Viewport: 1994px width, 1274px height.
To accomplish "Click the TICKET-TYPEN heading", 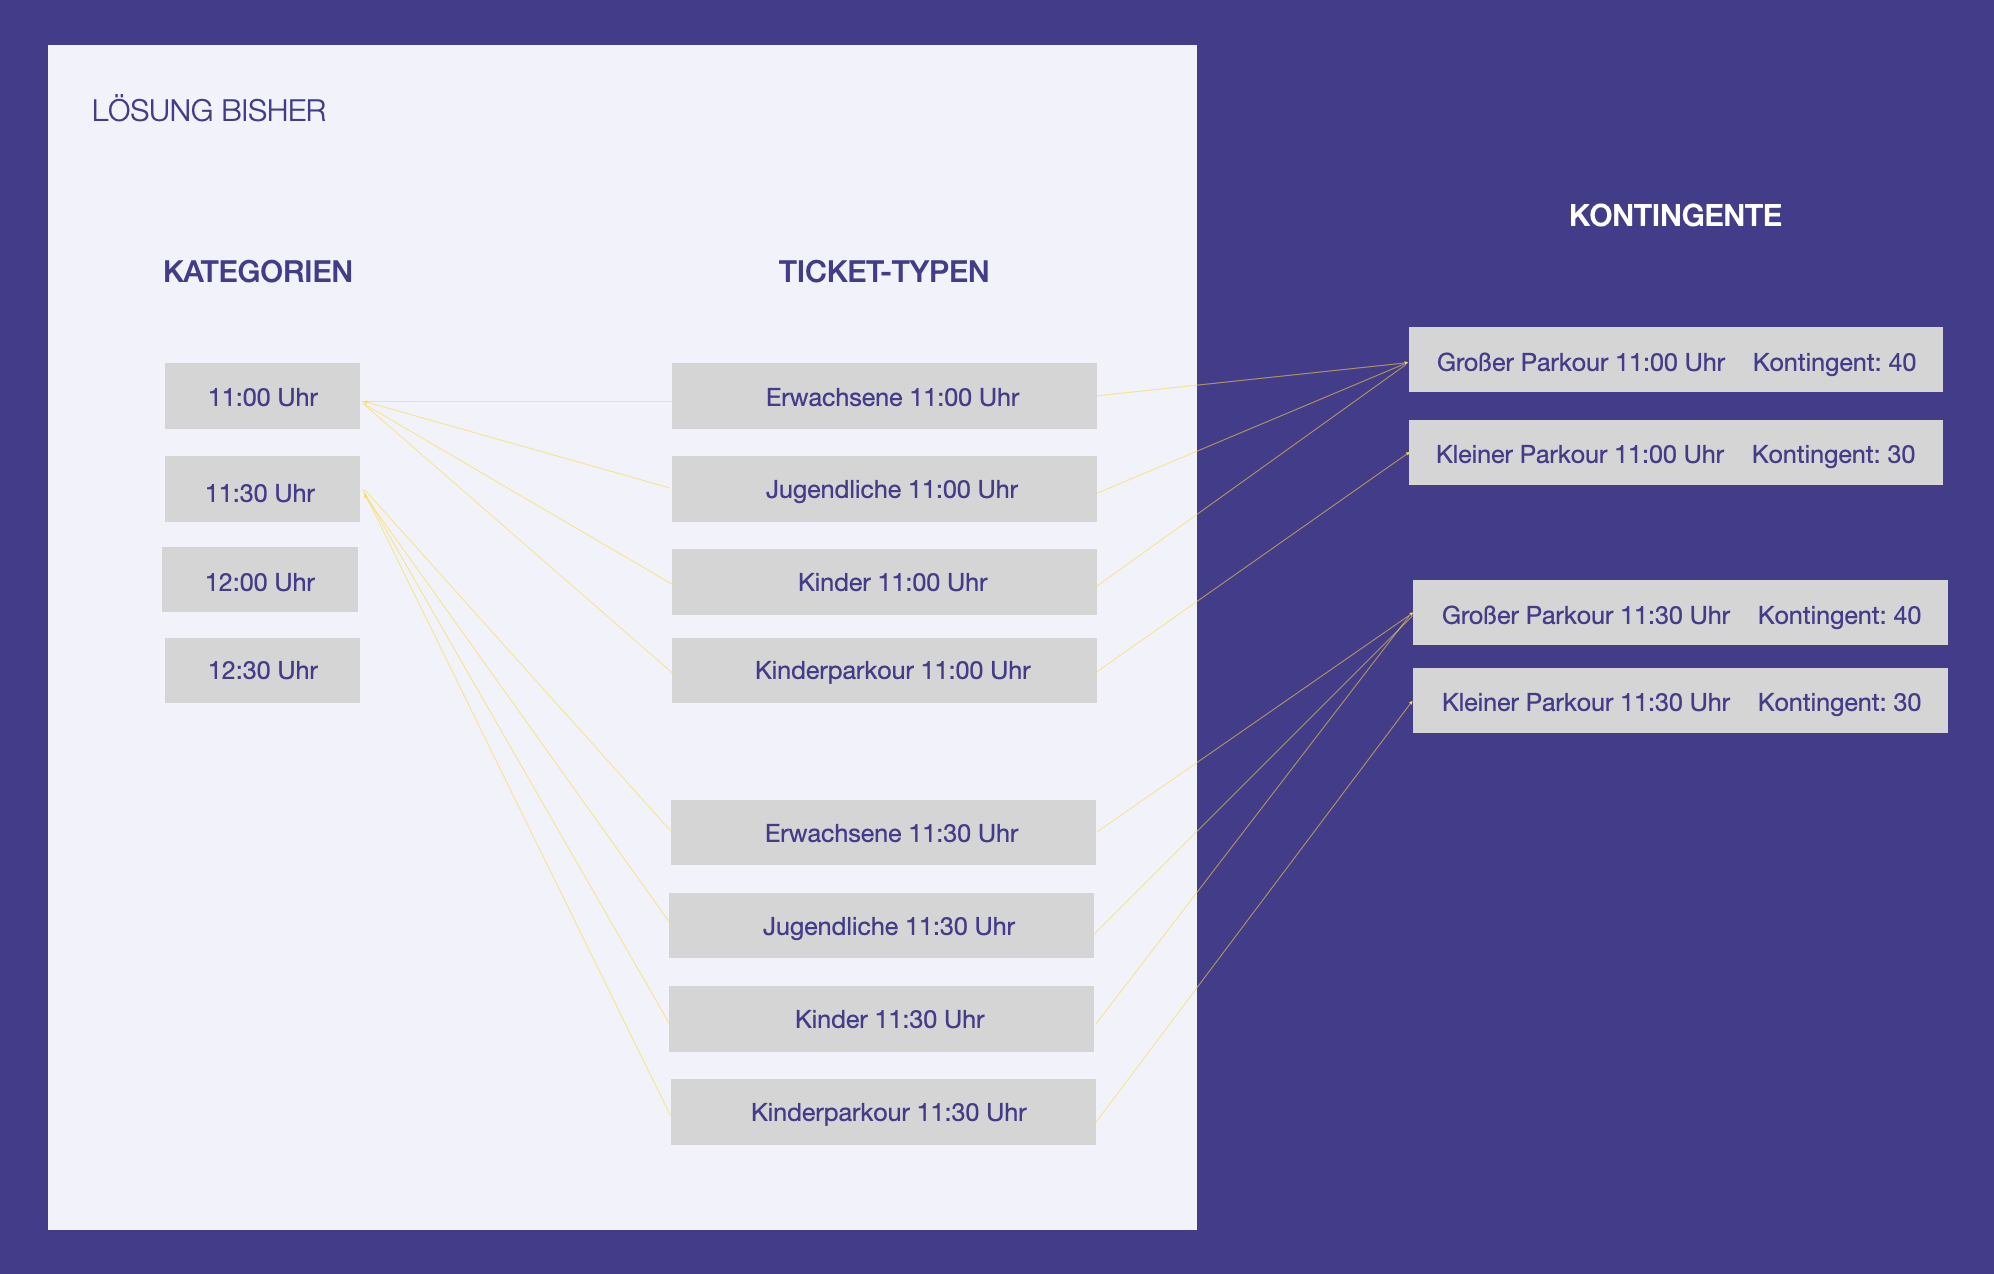I will [884, 272].
